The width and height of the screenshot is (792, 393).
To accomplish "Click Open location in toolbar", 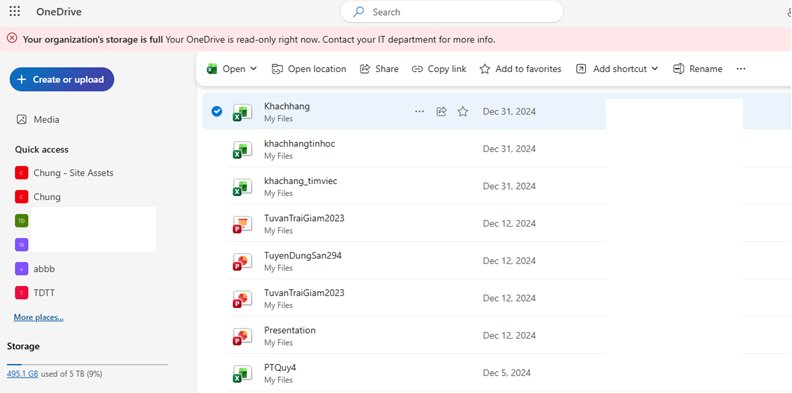I will (x=309, y=69).
